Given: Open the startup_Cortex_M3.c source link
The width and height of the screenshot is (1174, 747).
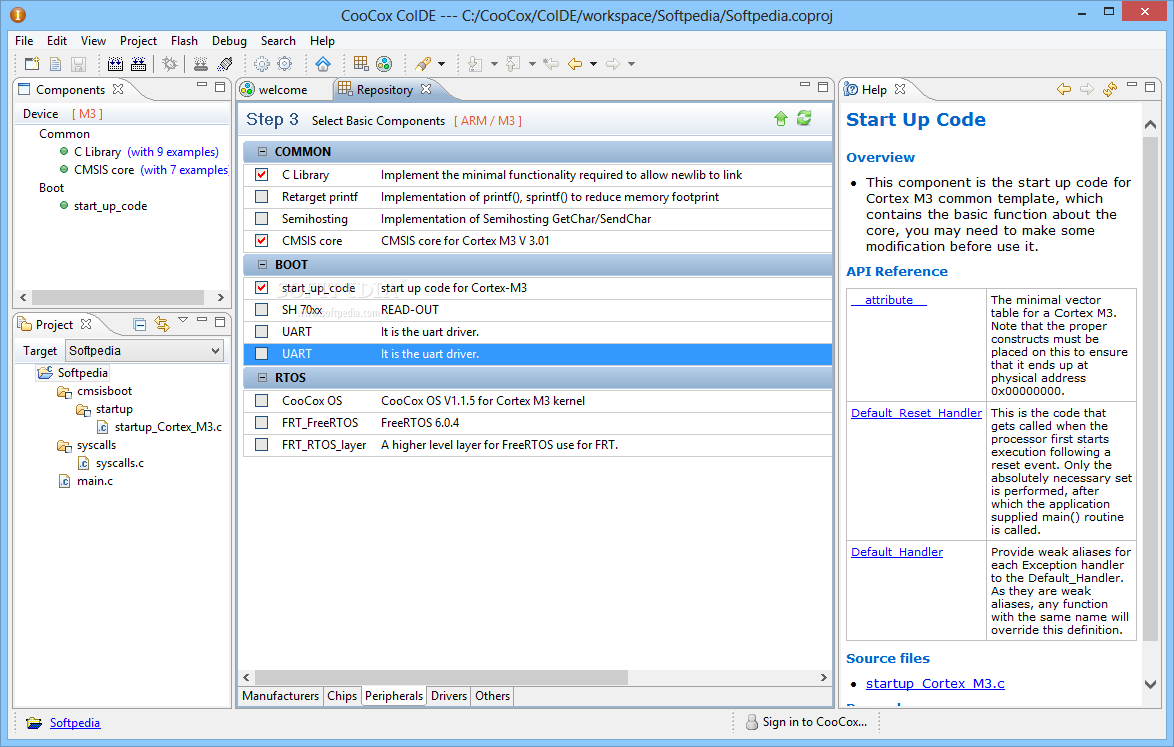Looking at the screenshot, I should (935, 683).
